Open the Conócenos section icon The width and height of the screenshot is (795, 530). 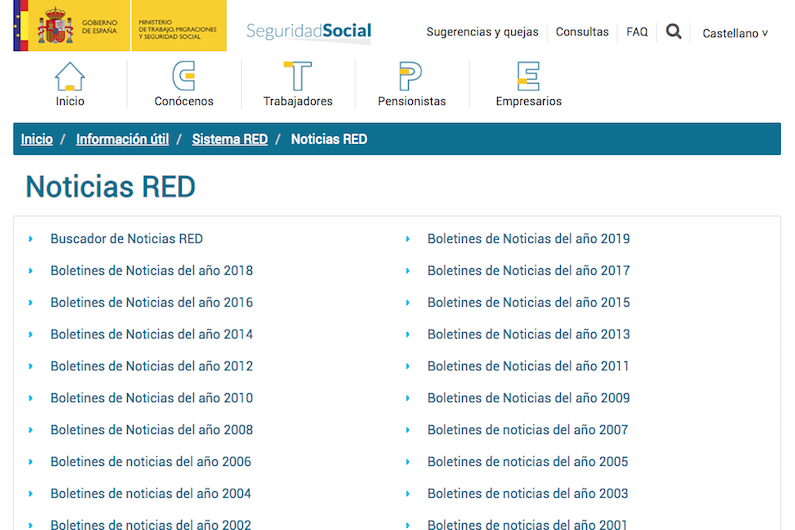(183, 77)
